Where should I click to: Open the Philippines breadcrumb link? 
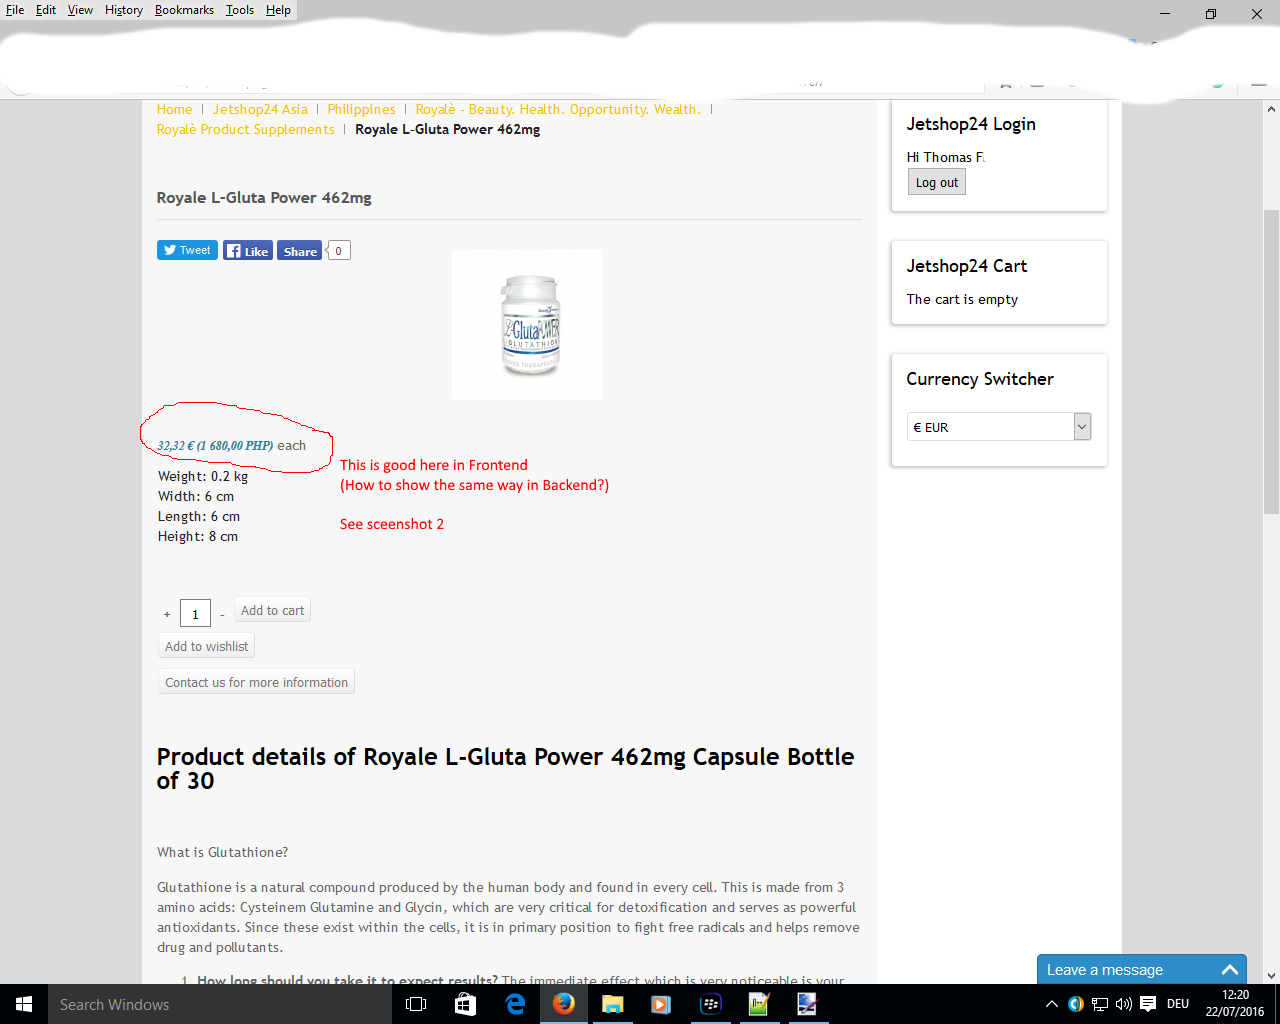click(x=361, y=109)
